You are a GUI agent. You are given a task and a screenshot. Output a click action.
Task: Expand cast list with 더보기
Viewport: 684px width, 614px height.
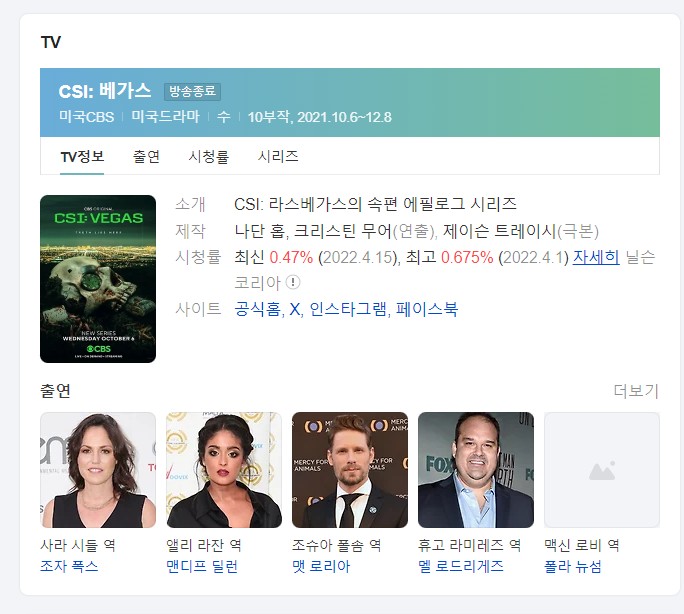coord(636,391)
